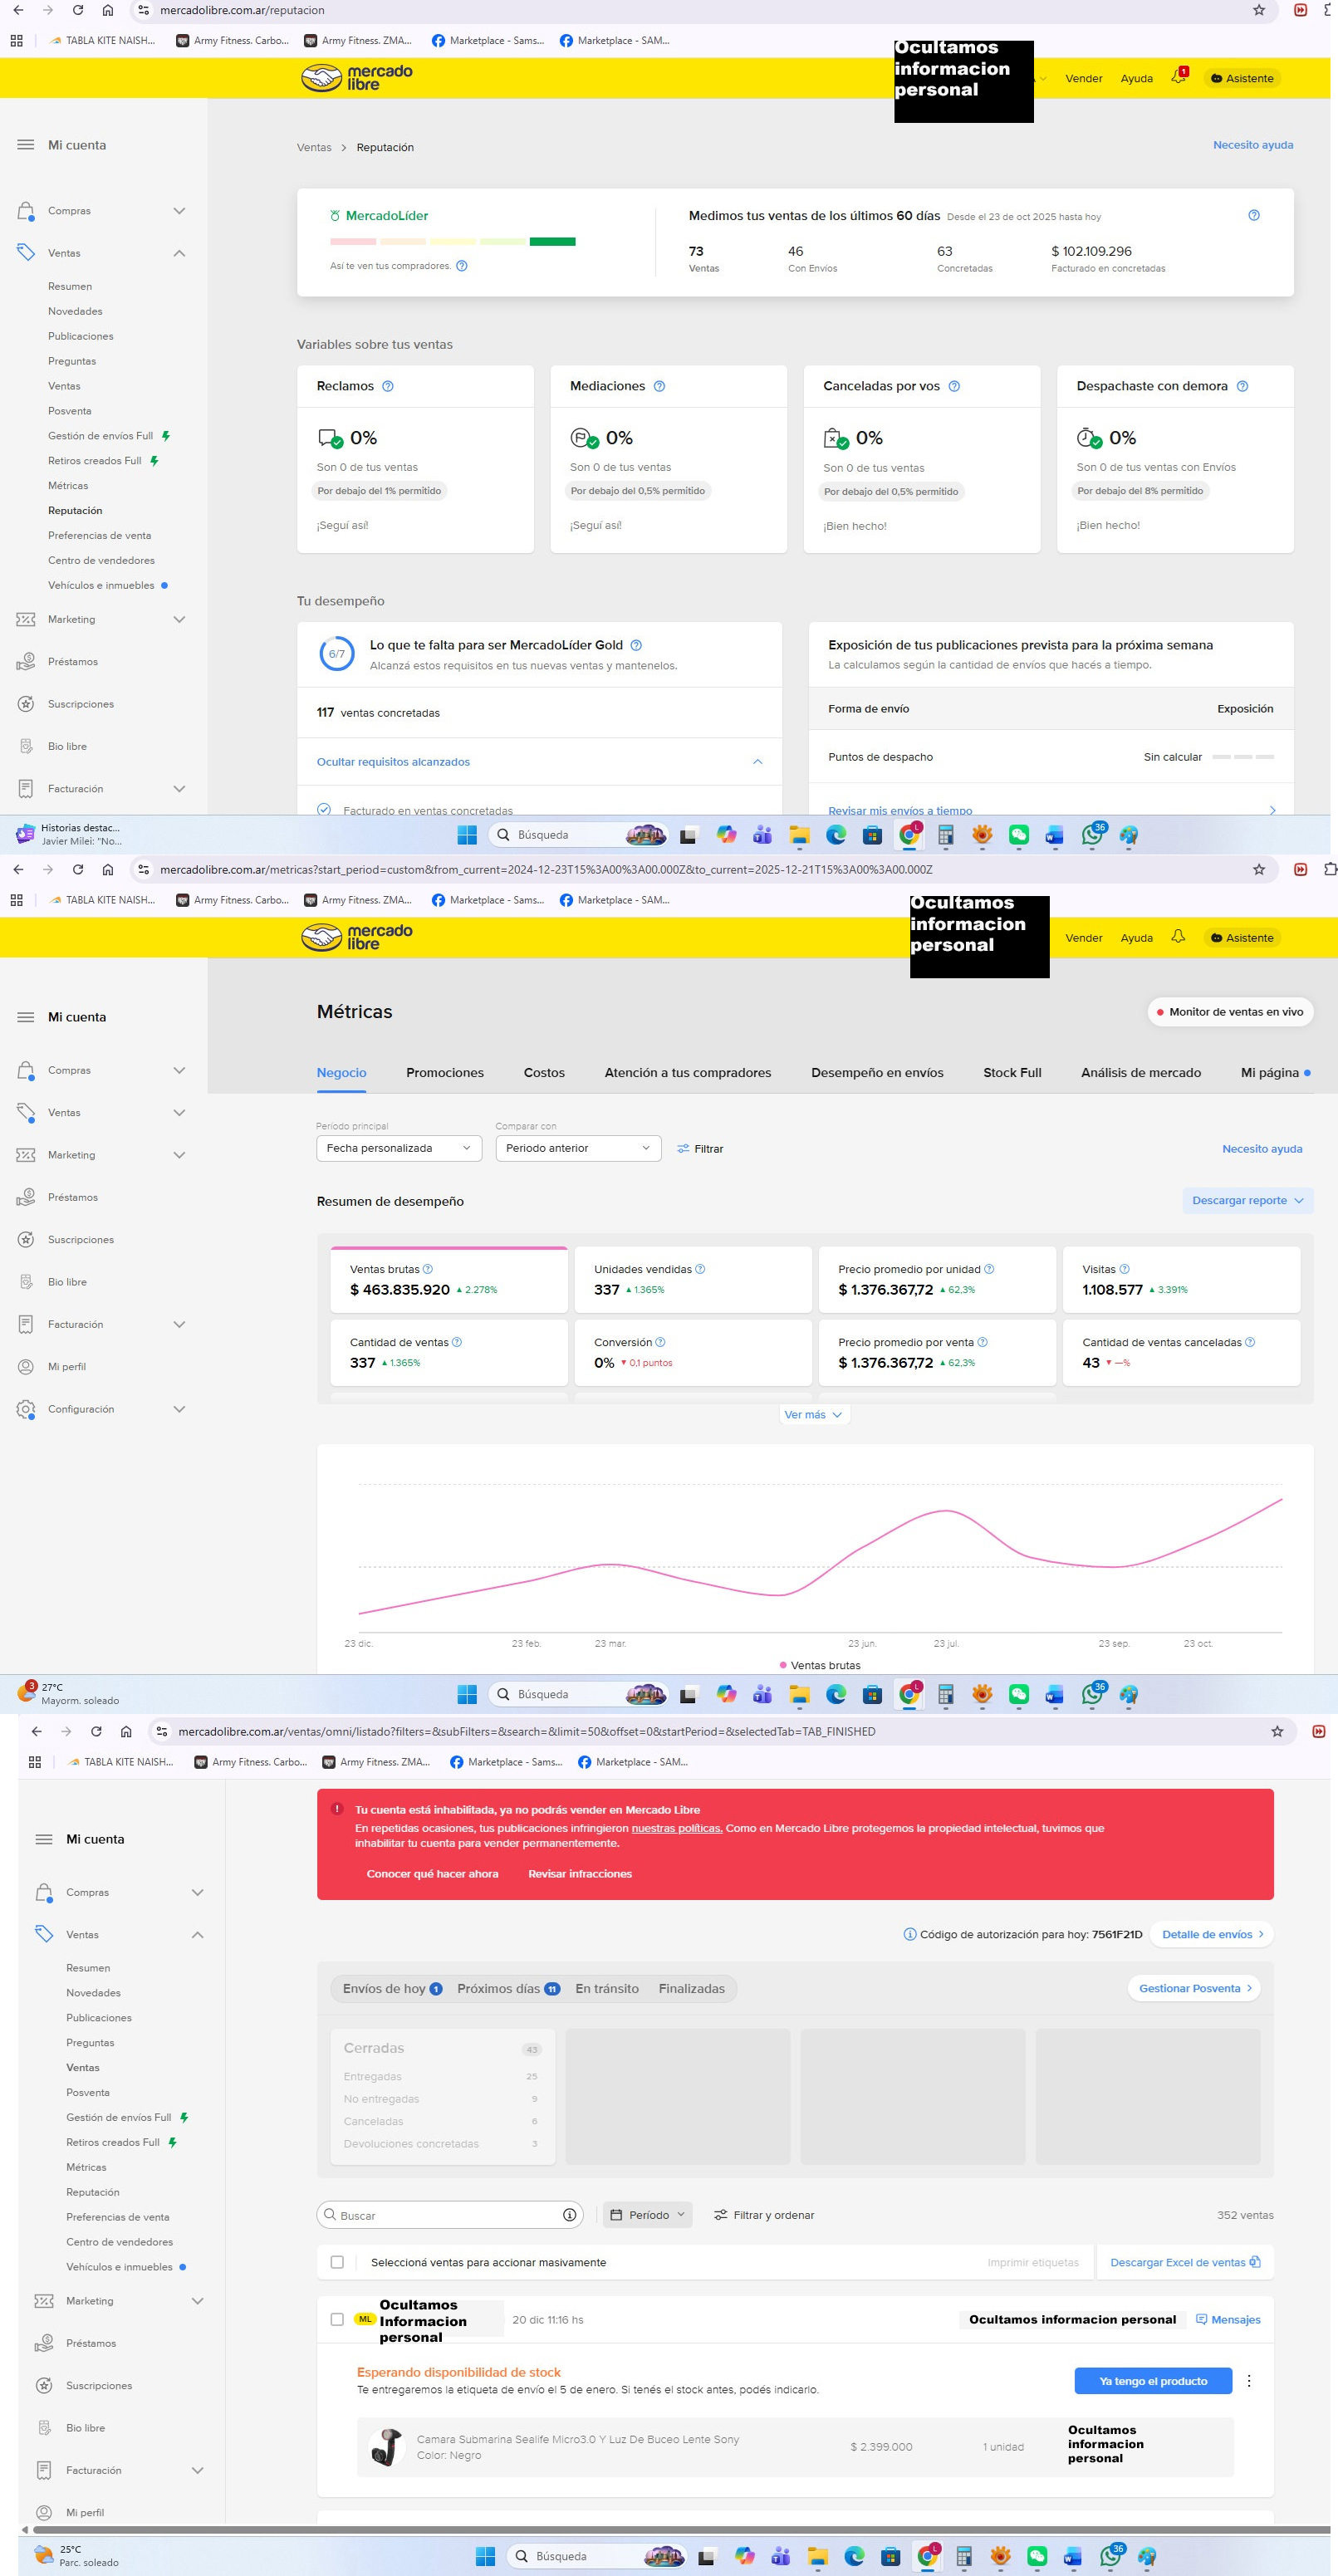Click the help icon next to Reclamos

pyautogui.click(x=388, y=386)
